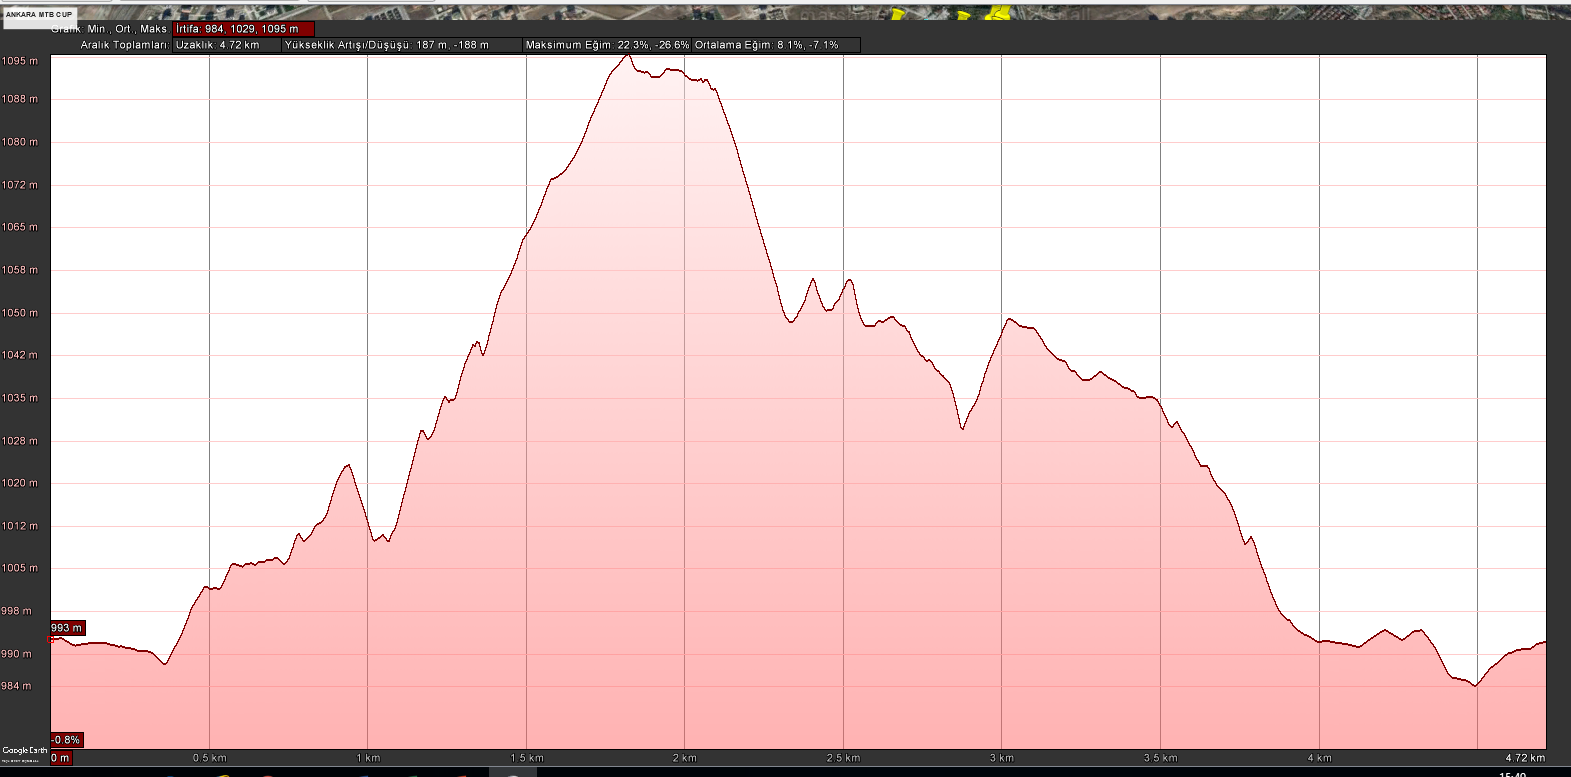The width and height of the screenshot is (1571, 777).
Task: Click the İrtifa elevation statistics box
Action: pos(243,29)
